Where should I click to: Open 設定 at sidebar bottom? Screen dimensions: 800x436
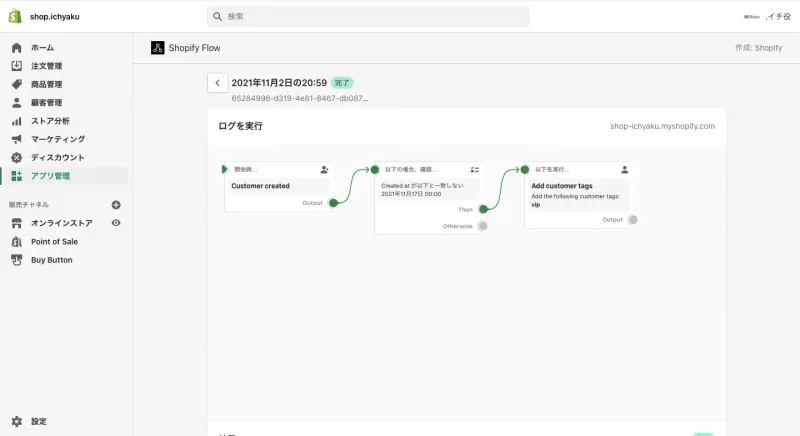tap(39, 421)
